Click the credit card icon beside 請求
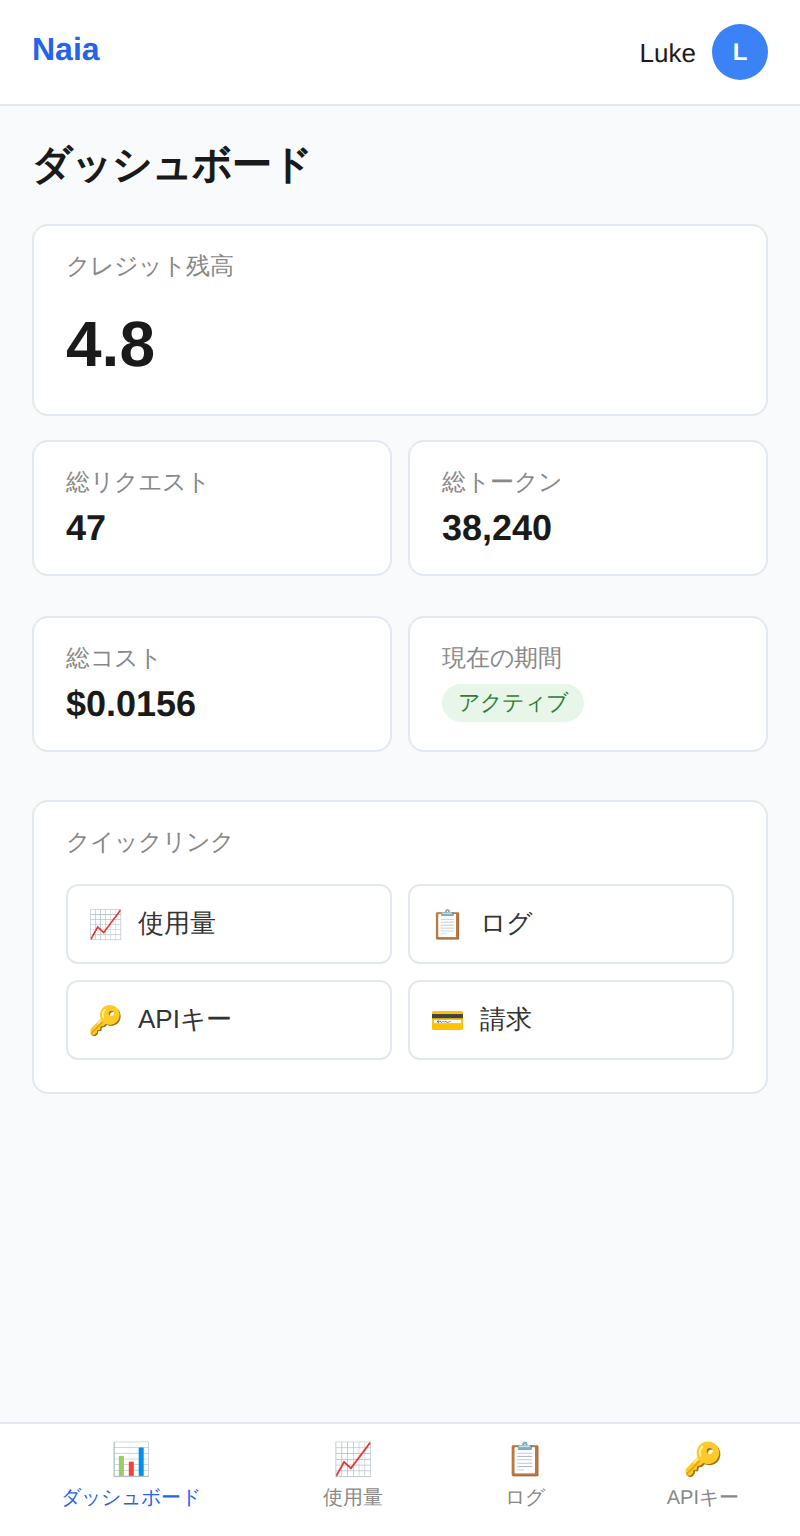Screen dimensions: 800x1536 [x=447, y=1020]
